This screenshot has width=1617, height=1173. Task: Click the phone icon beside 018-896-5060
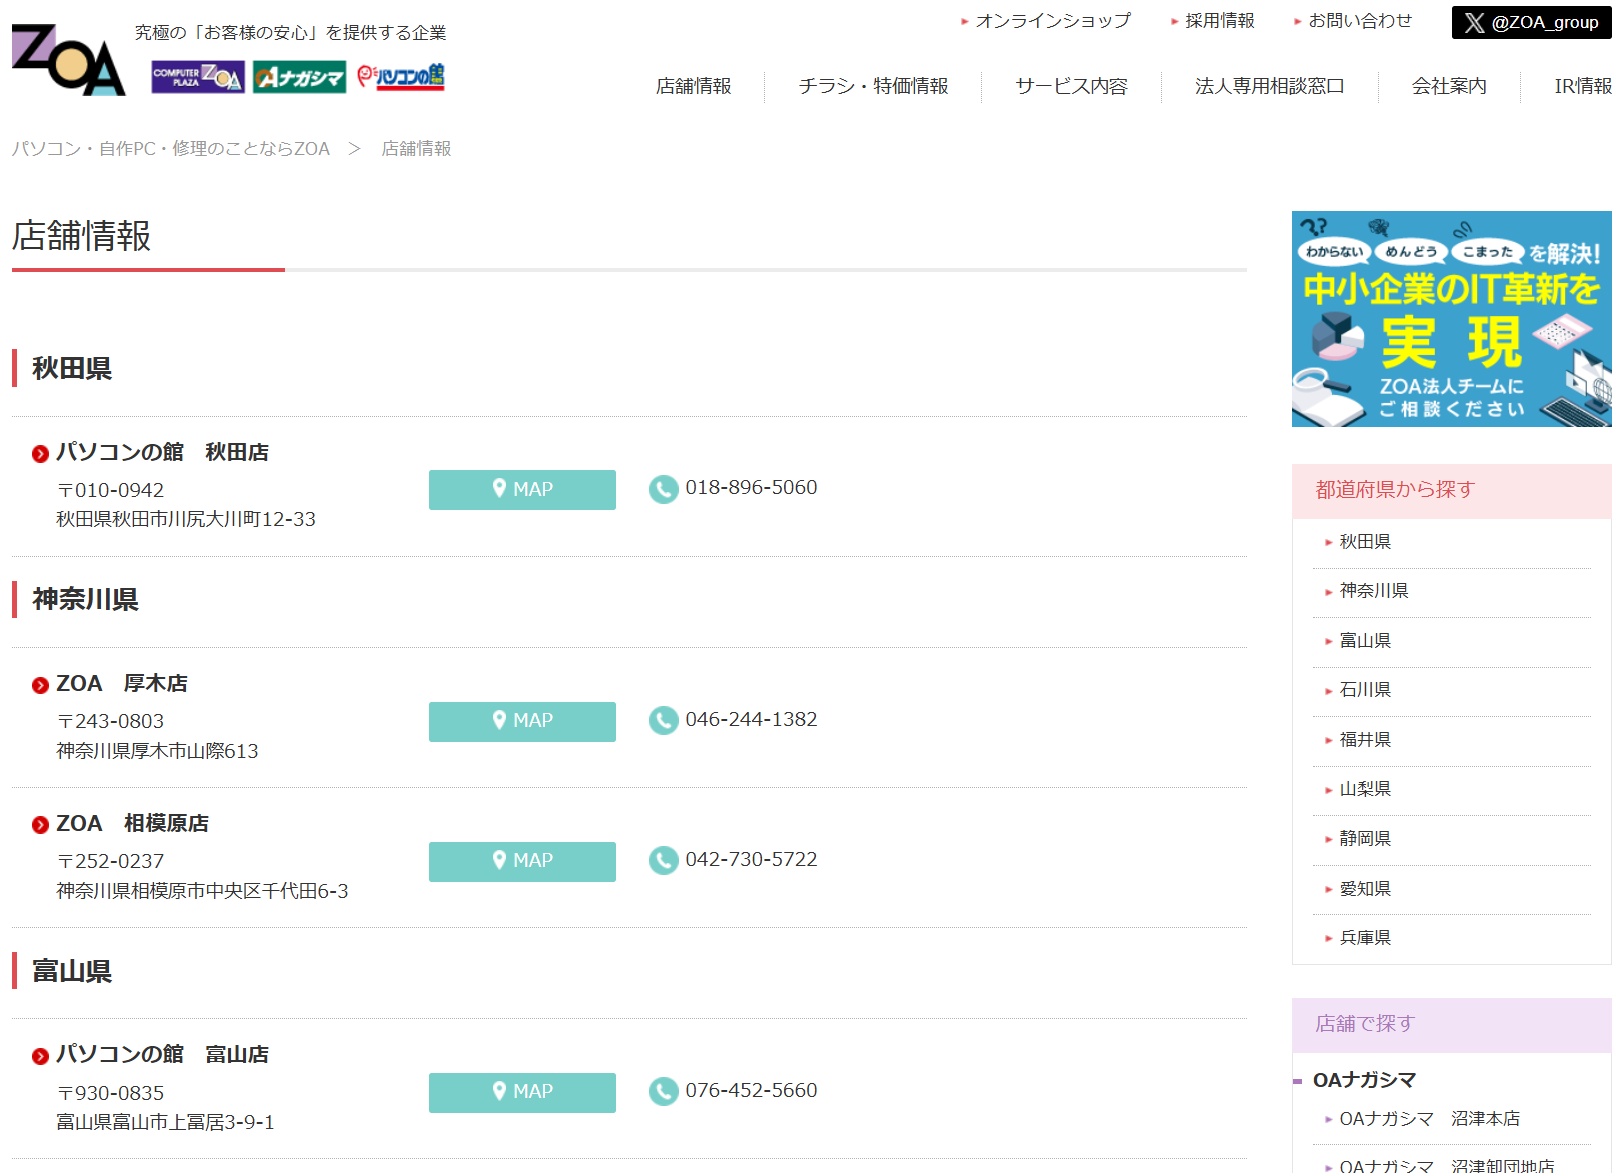pos(663,489)
